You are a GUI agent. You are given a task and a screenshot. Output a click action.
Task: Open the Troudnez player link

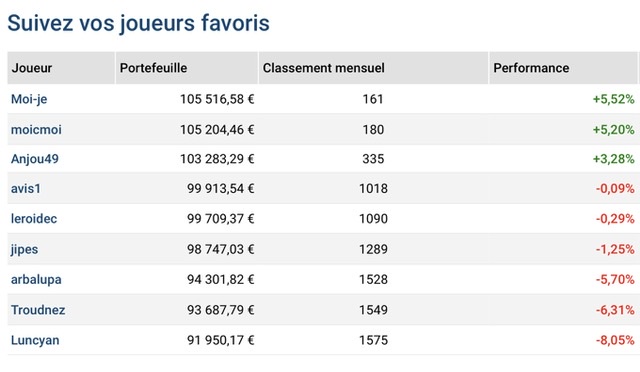pos(38,310)
